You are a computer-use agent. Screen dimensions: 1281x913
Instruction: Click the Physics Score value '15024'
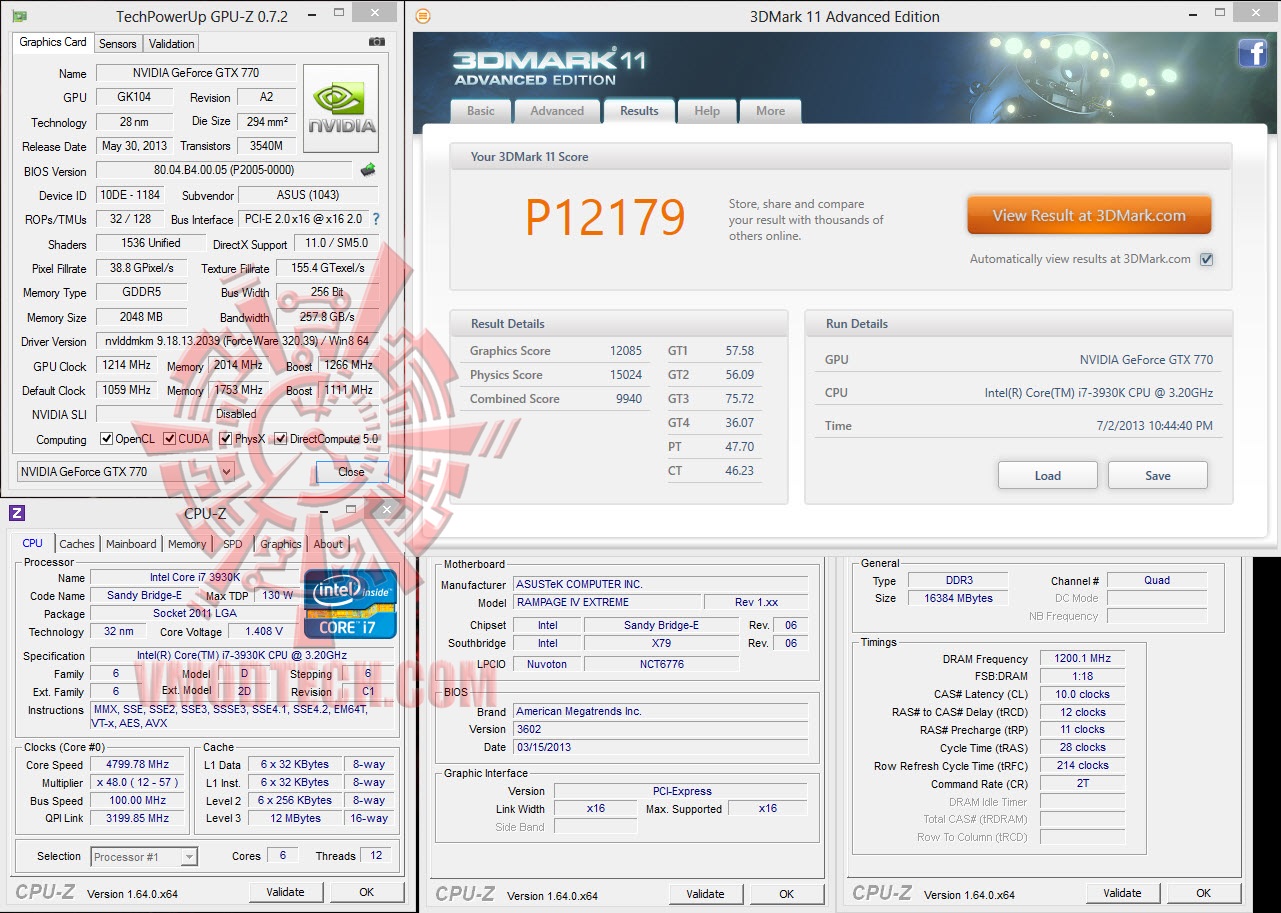(627, 375)
